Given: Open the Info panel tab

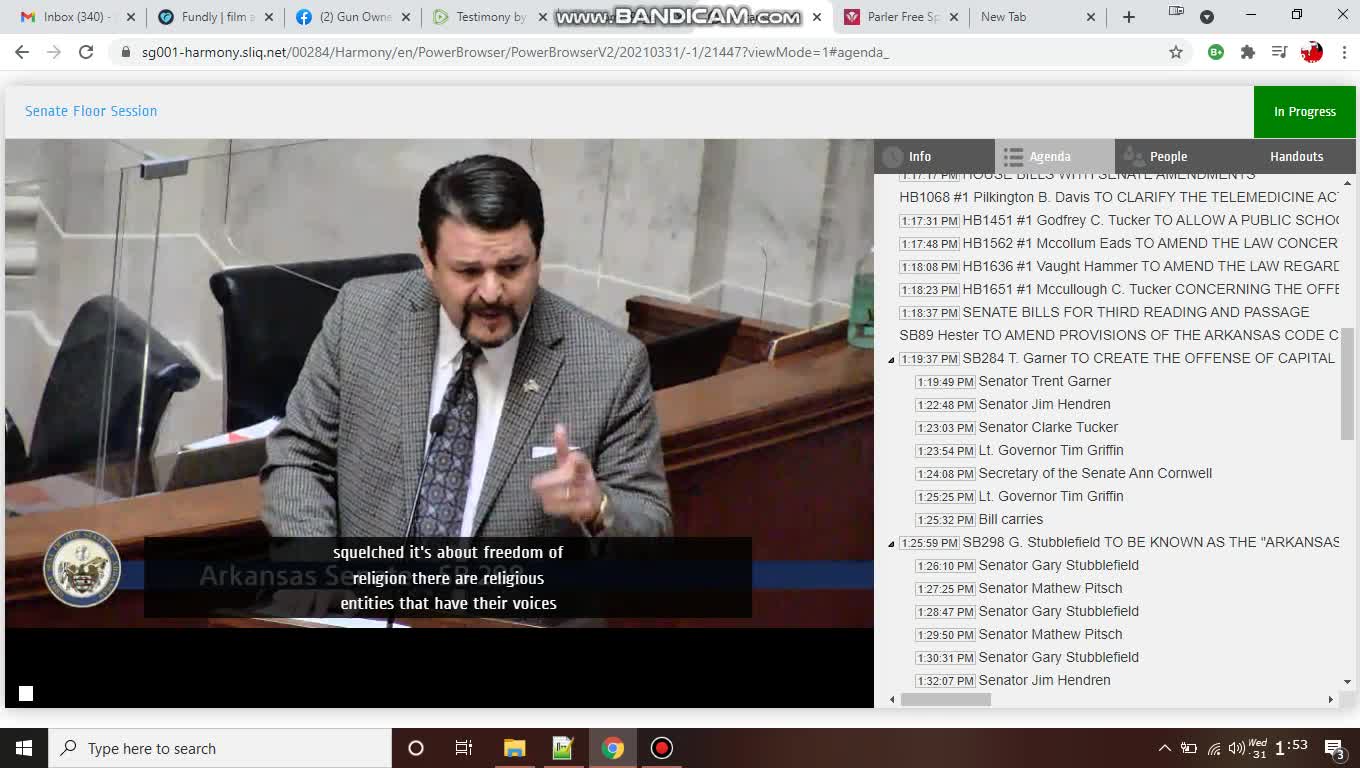Looking at the screenshot, I should [934, 156].
